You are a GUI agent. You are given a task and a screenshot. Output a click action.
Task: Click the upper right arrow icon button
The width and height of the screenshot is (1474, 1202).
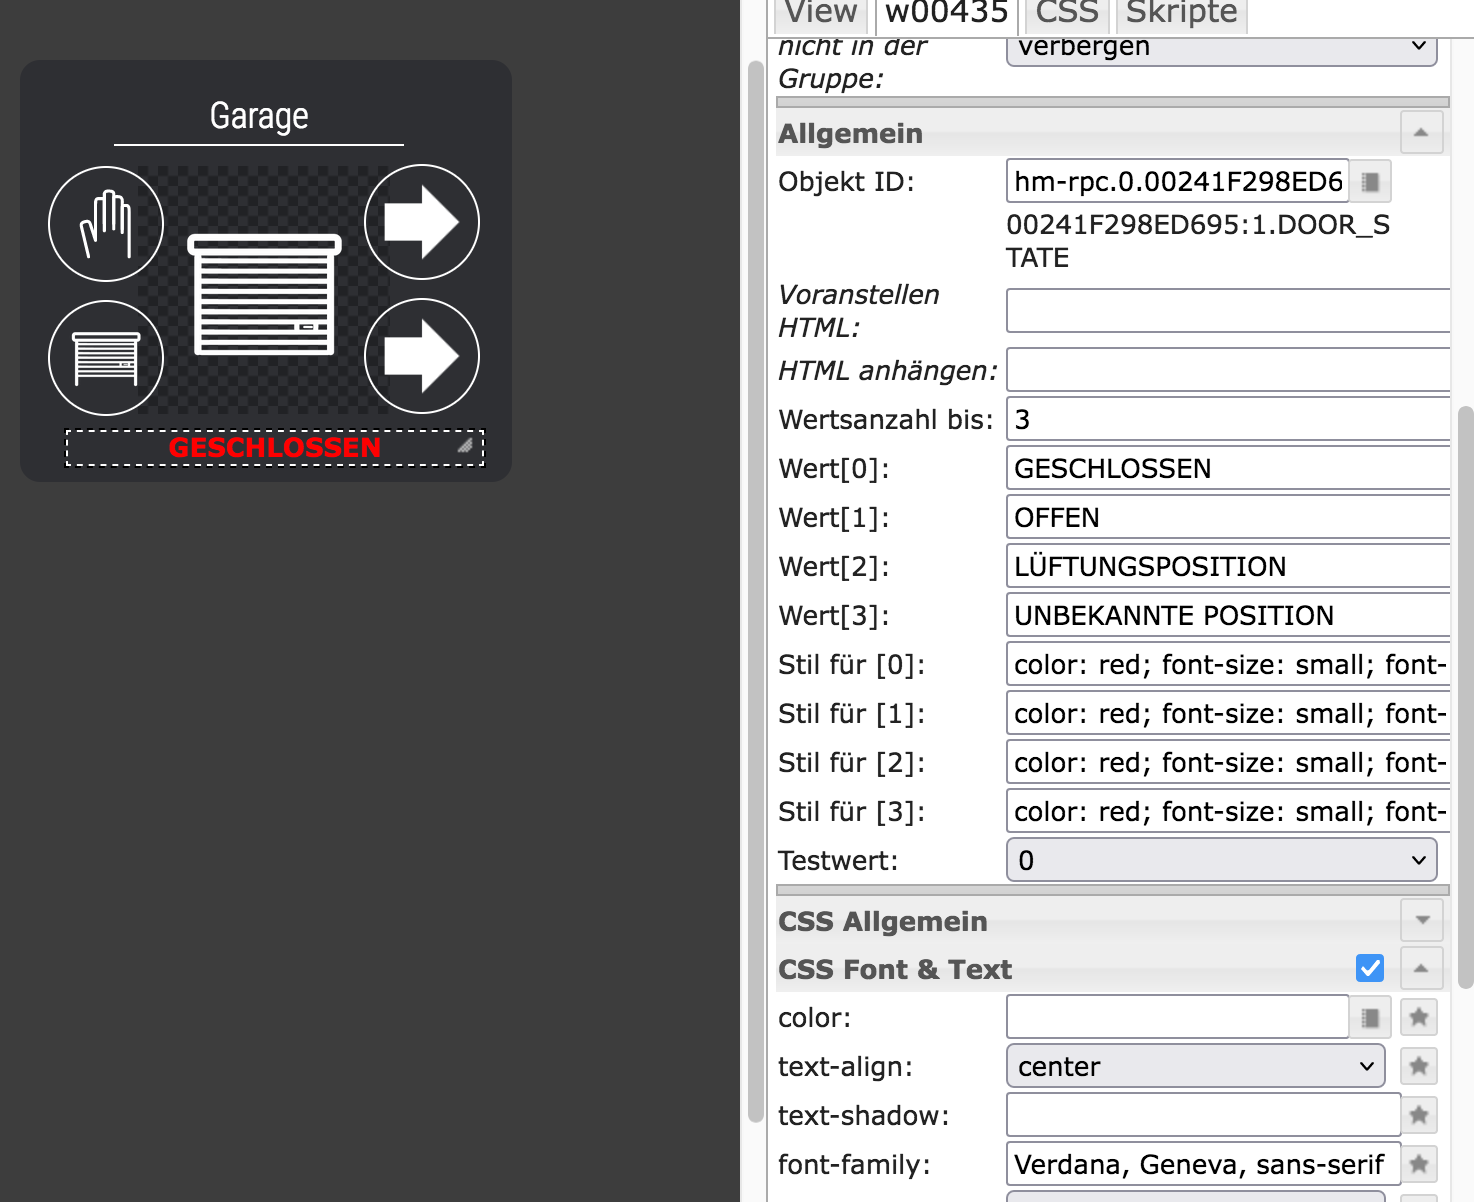(x=422, y=222)
